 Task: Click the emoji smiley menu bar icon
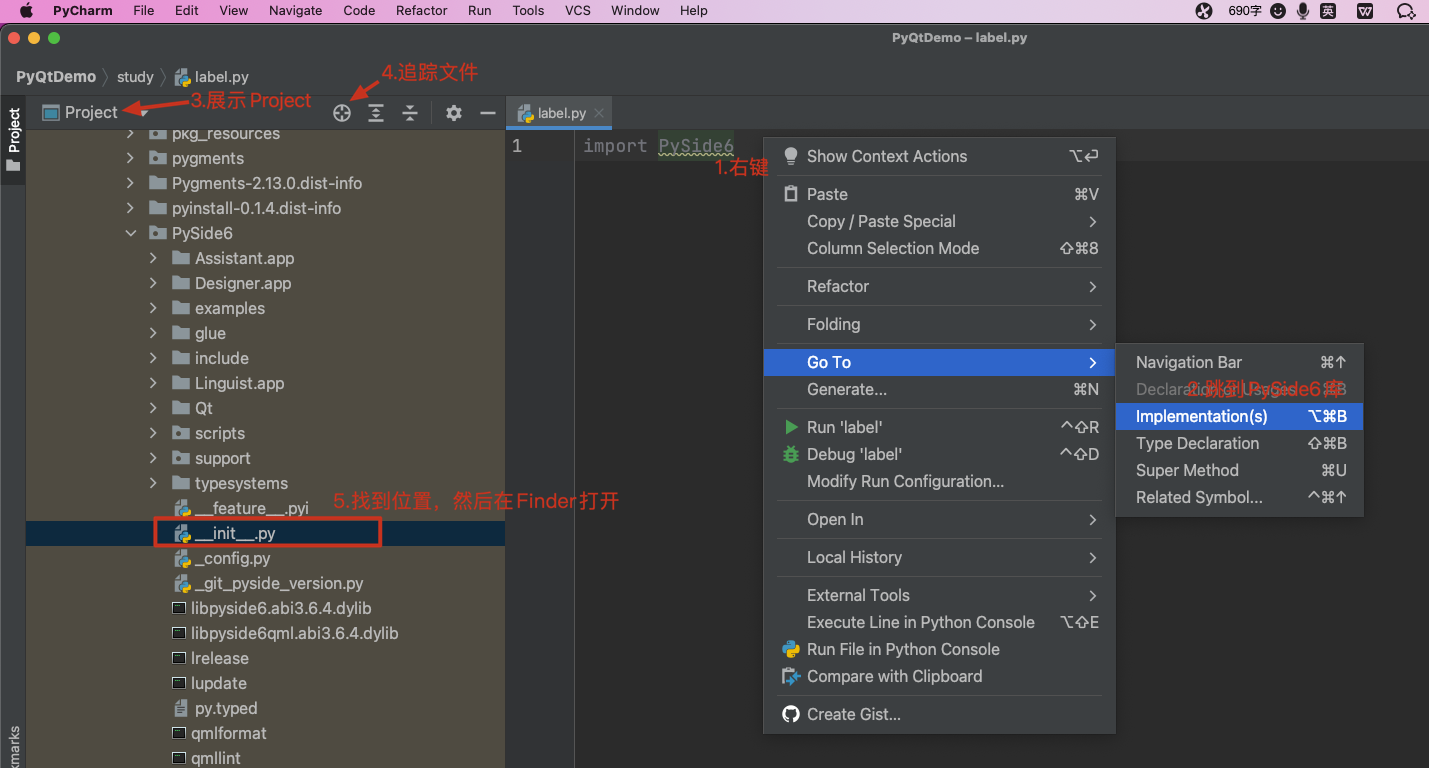1279,11
